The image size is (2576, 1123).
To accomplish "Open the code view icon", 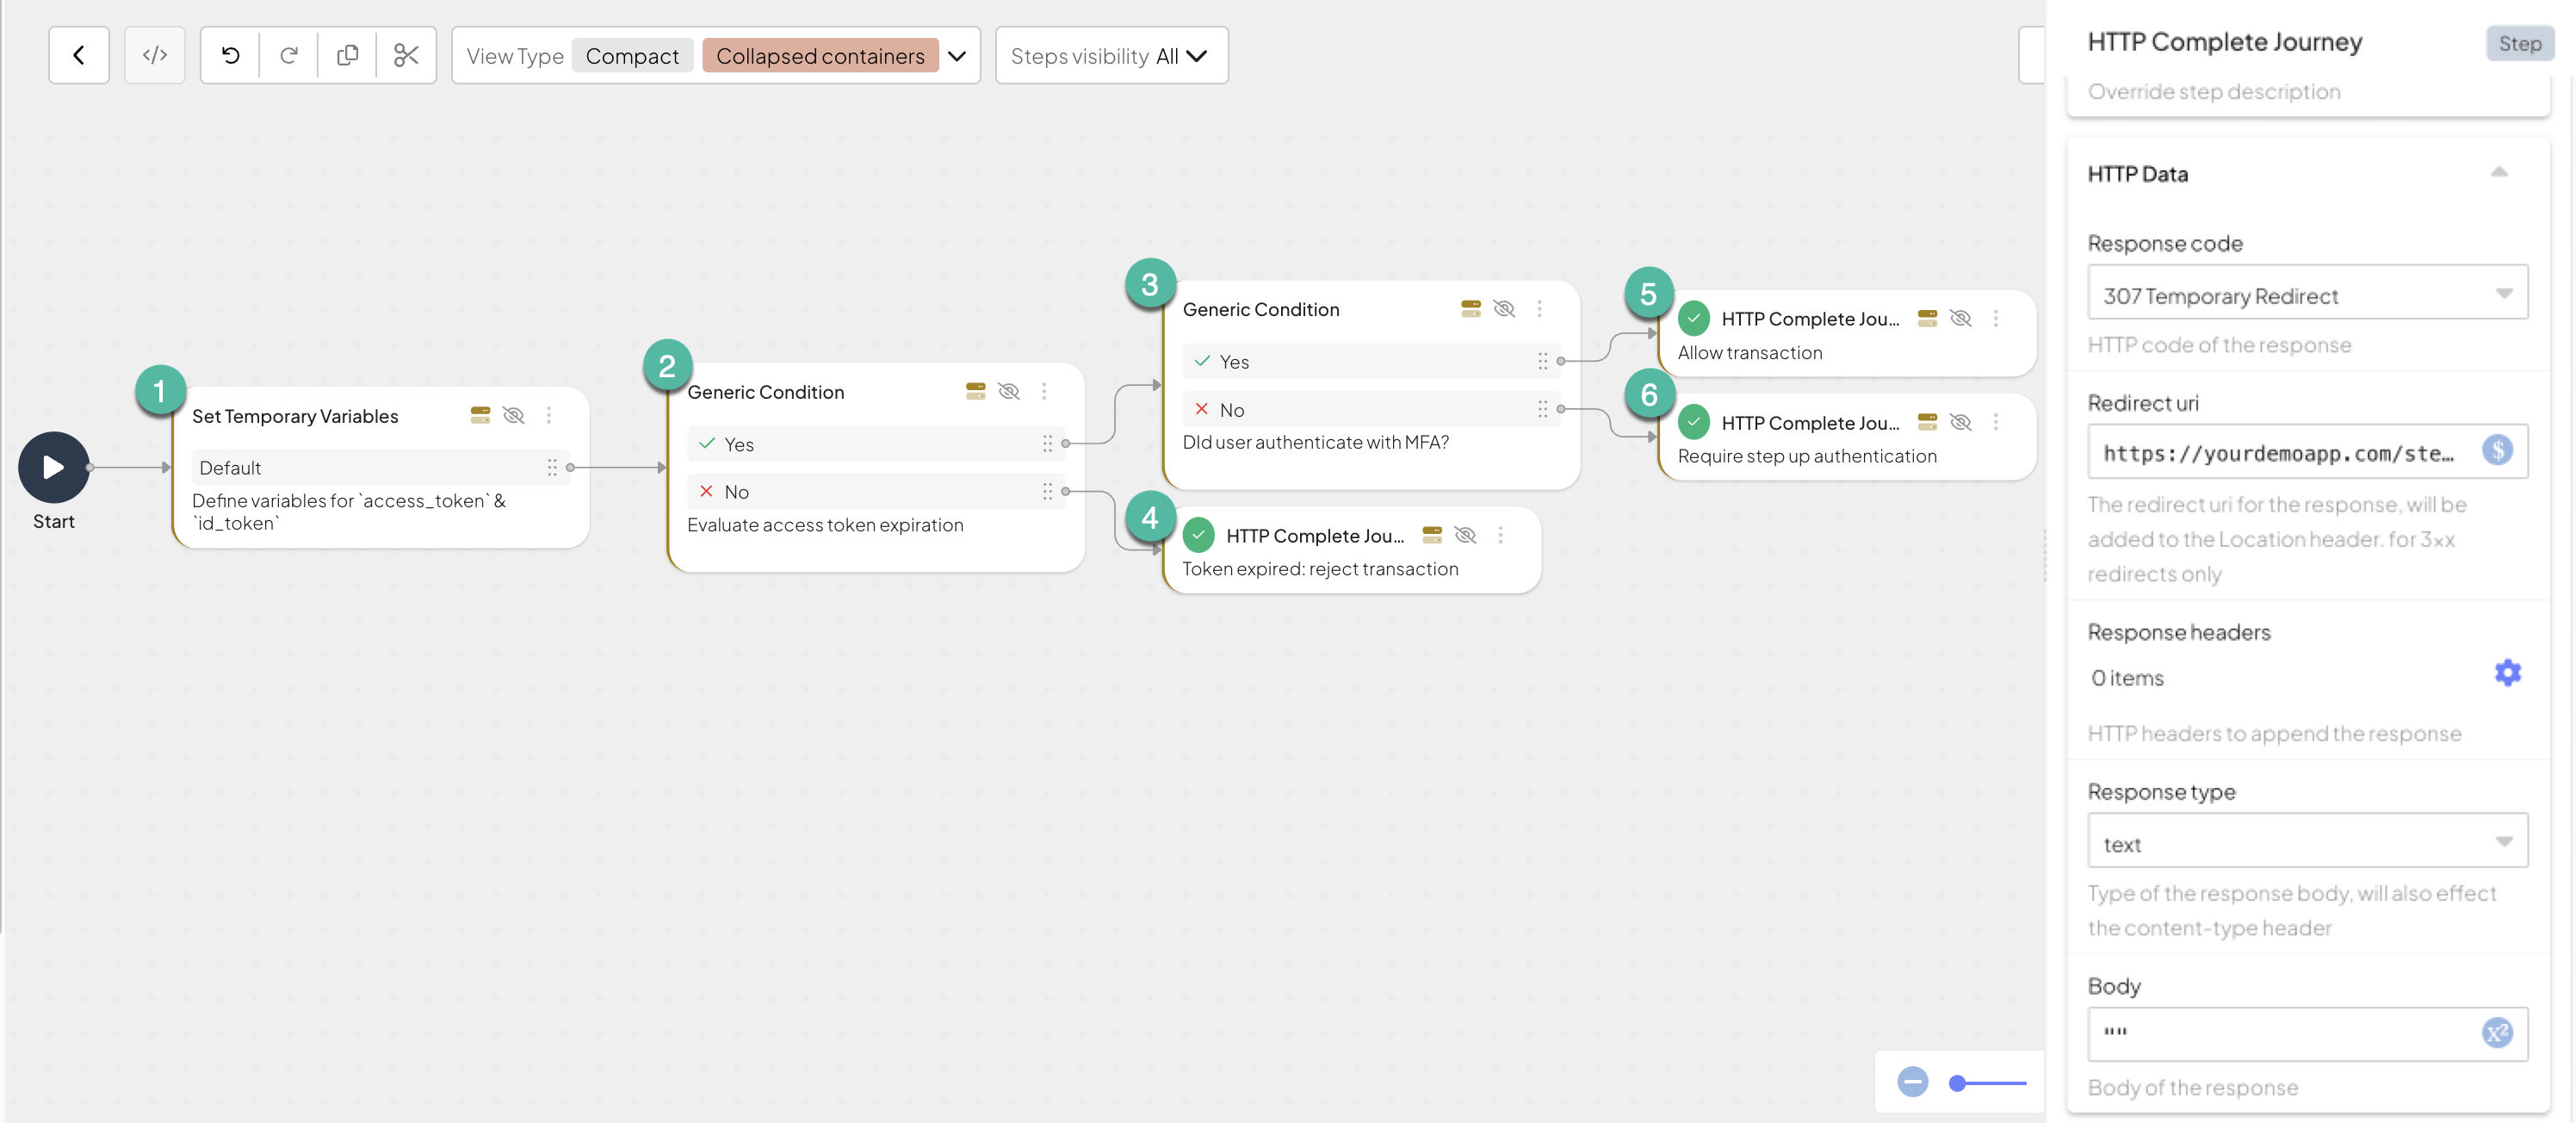I will pos(155,55).
